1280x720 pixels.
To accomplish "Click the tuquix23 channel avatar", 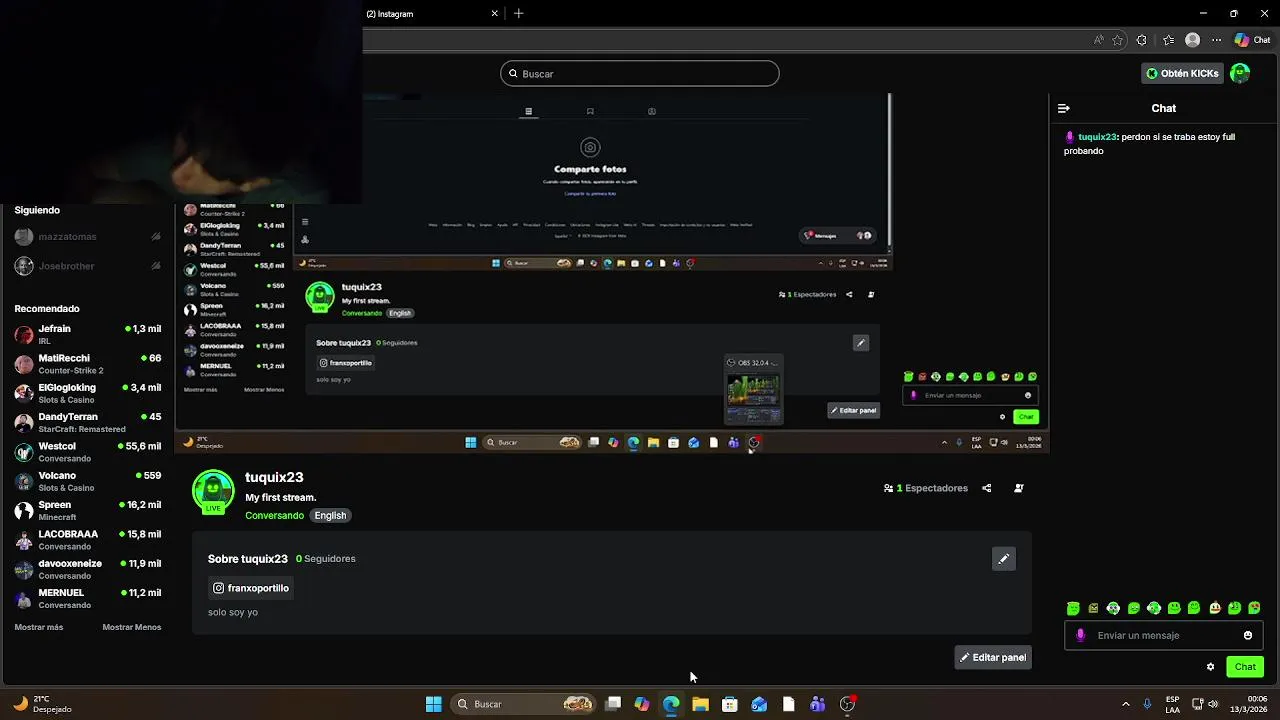I will pyautogui.click(x=213, y=491).
